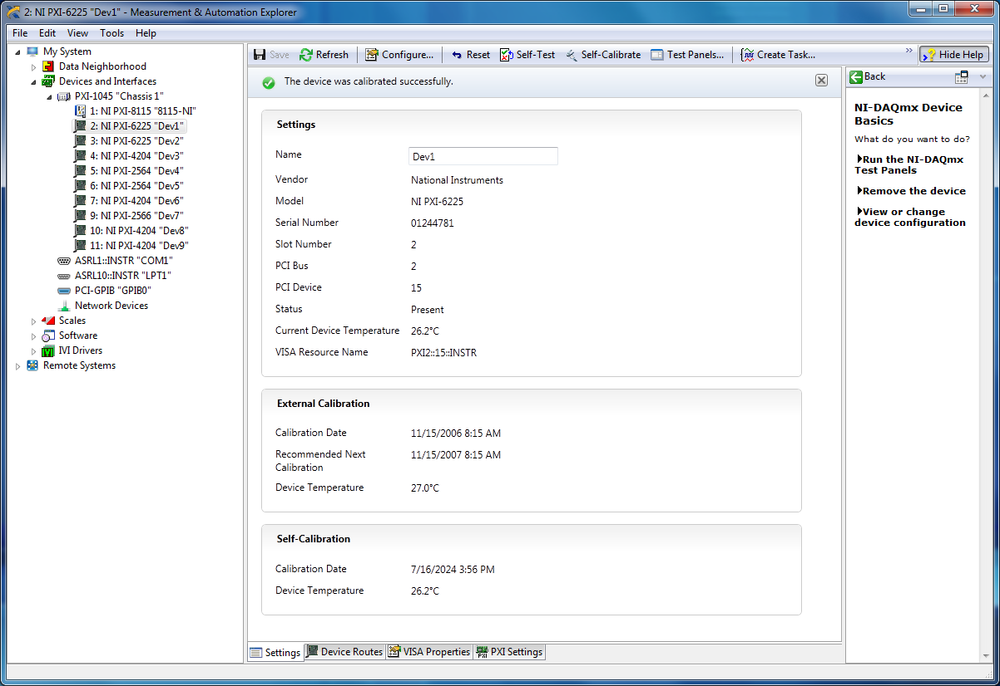1000x686 pixels.
Task: Open the File menu
Action: coord(20,33)
